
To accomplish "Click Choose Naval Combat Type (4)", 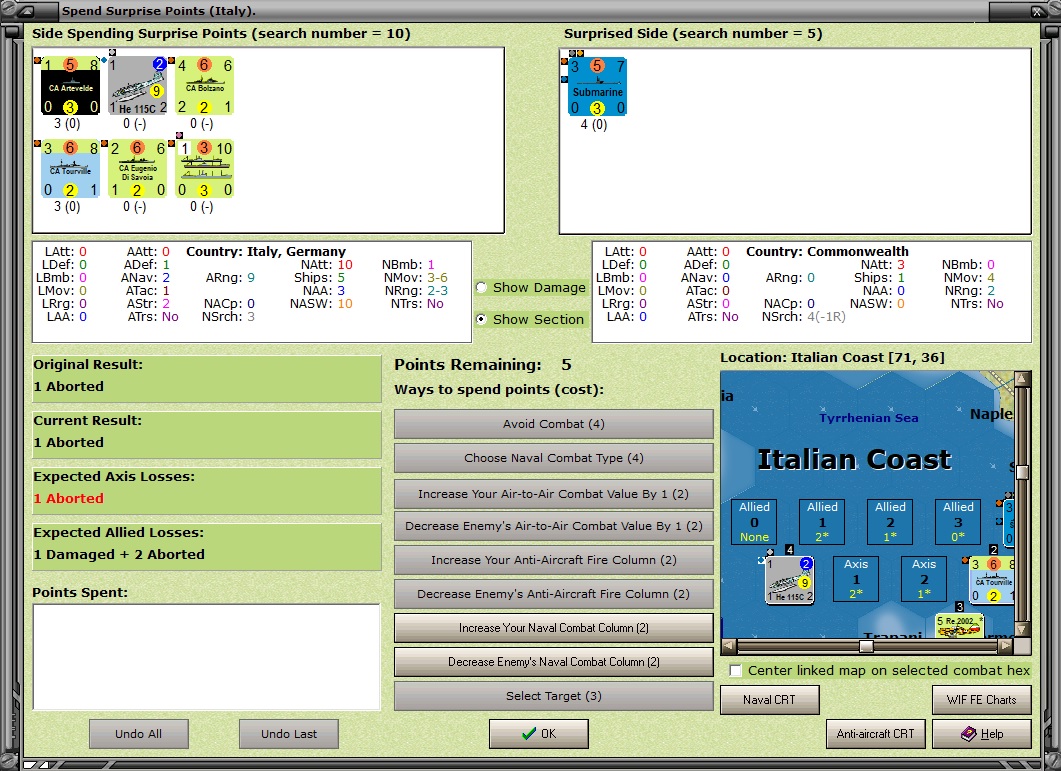I will [x=554, y=458].
